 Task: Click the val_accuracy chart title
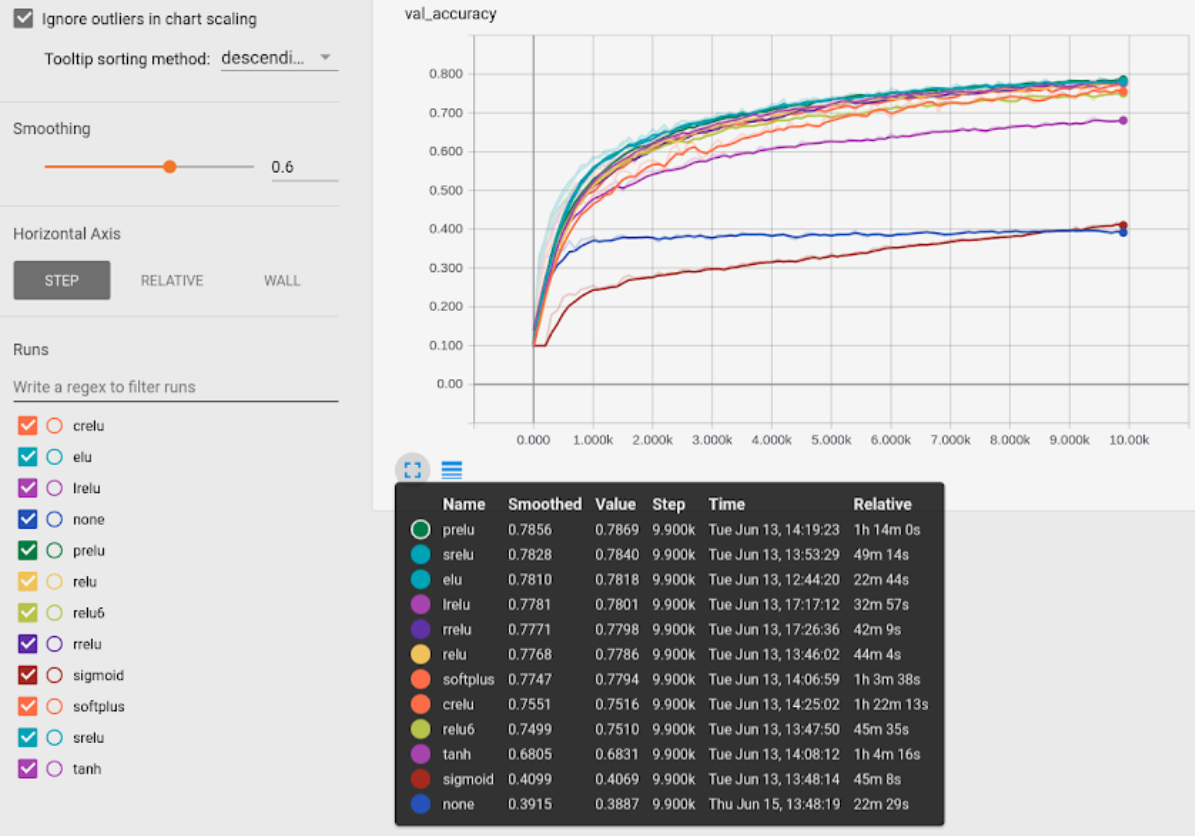pos(450,14)
